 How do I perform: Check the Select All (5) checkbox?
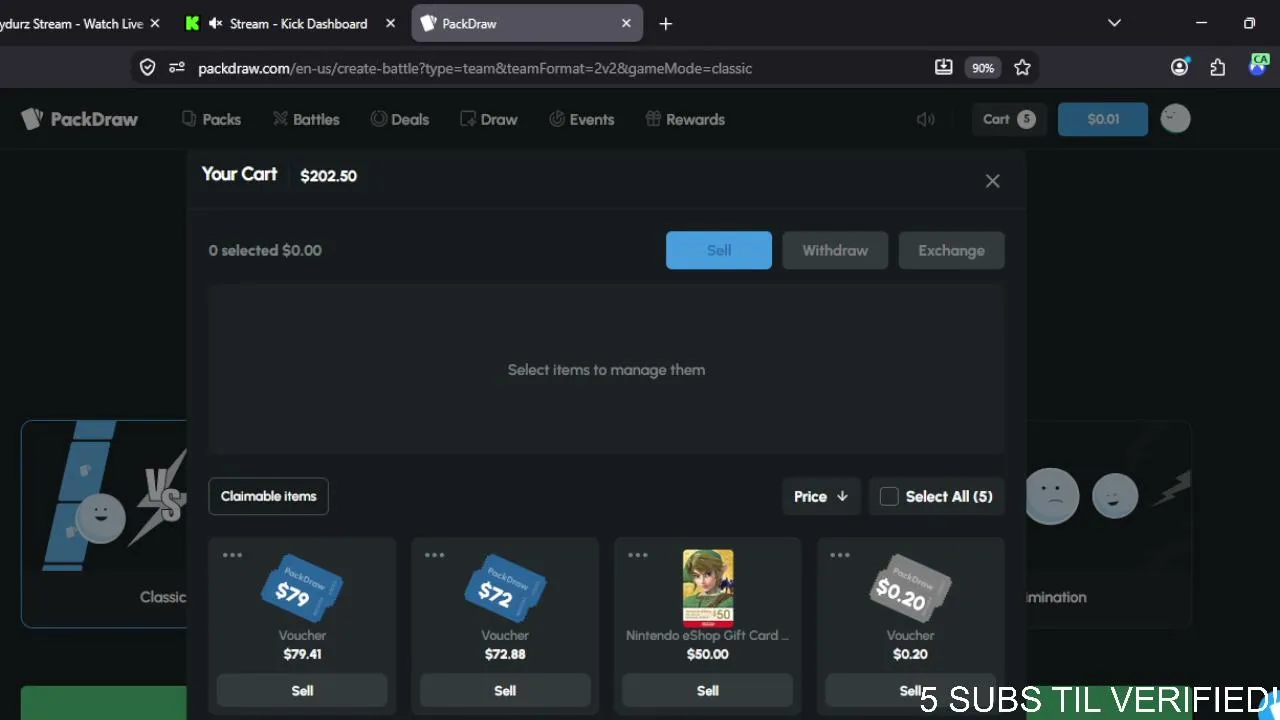click(x=889, y=496)
